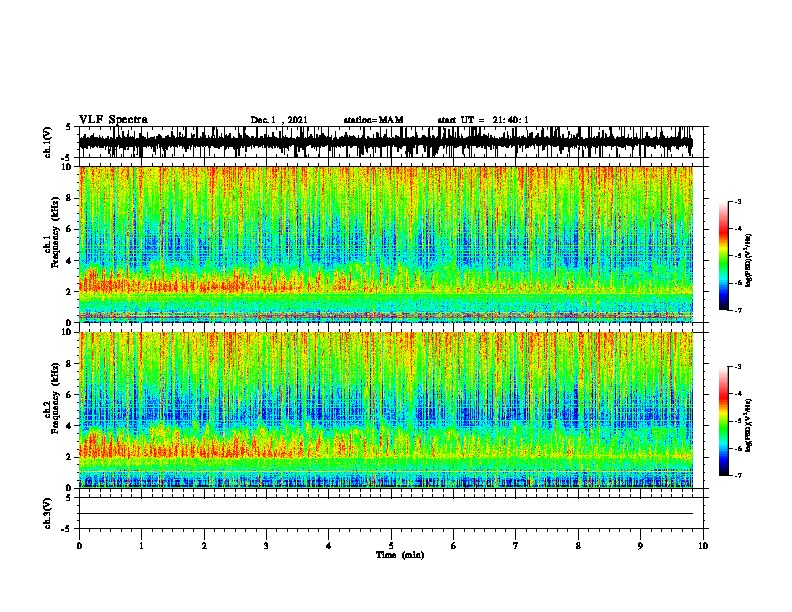Click time axis tick label 8
792x612 pixels.
tap(578, 545)
